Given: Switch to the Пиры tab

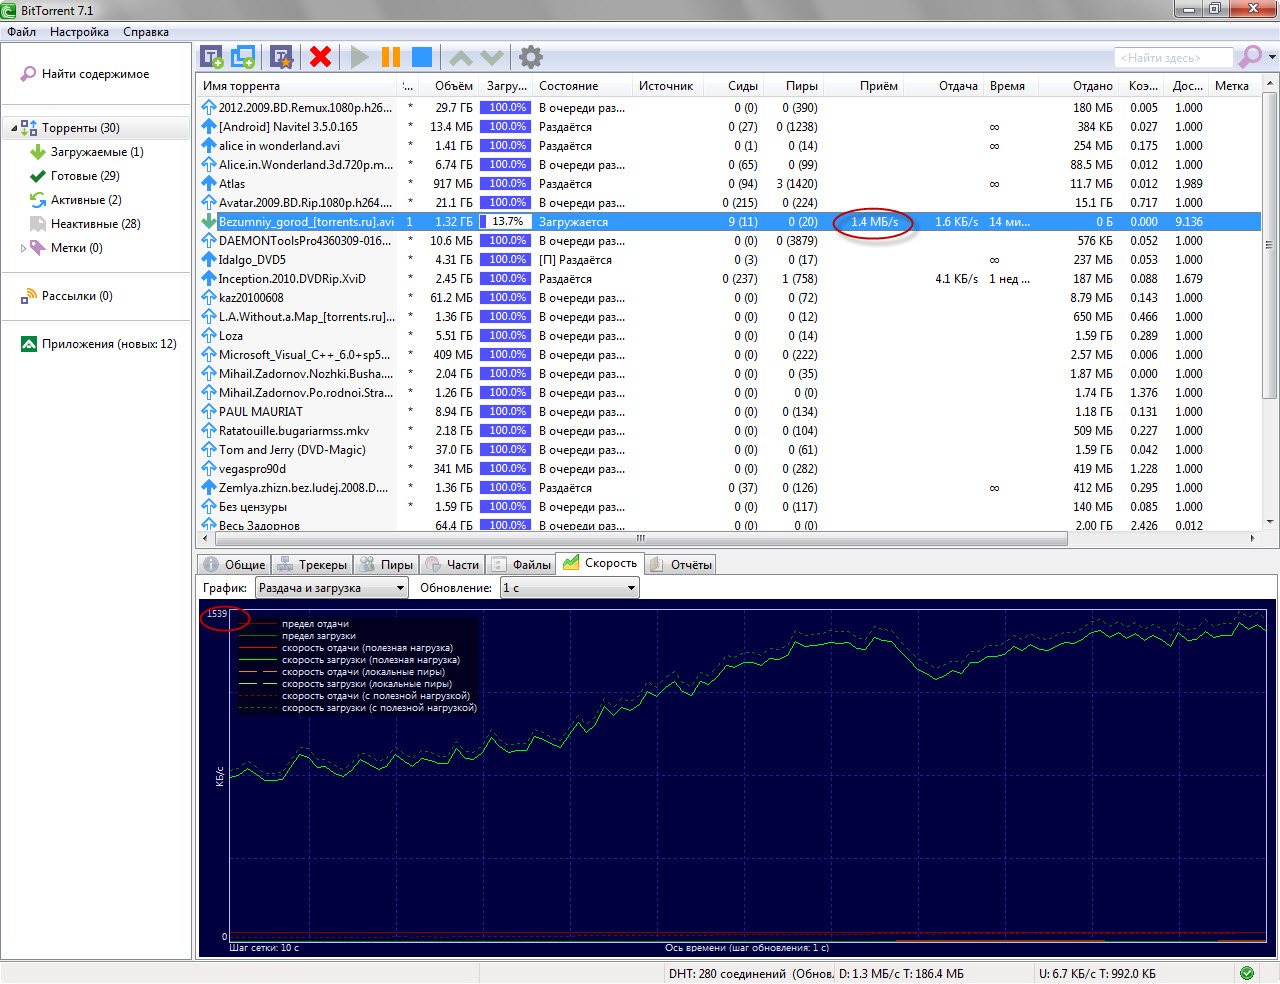Looking at the screenshot, I should (387, 565).
